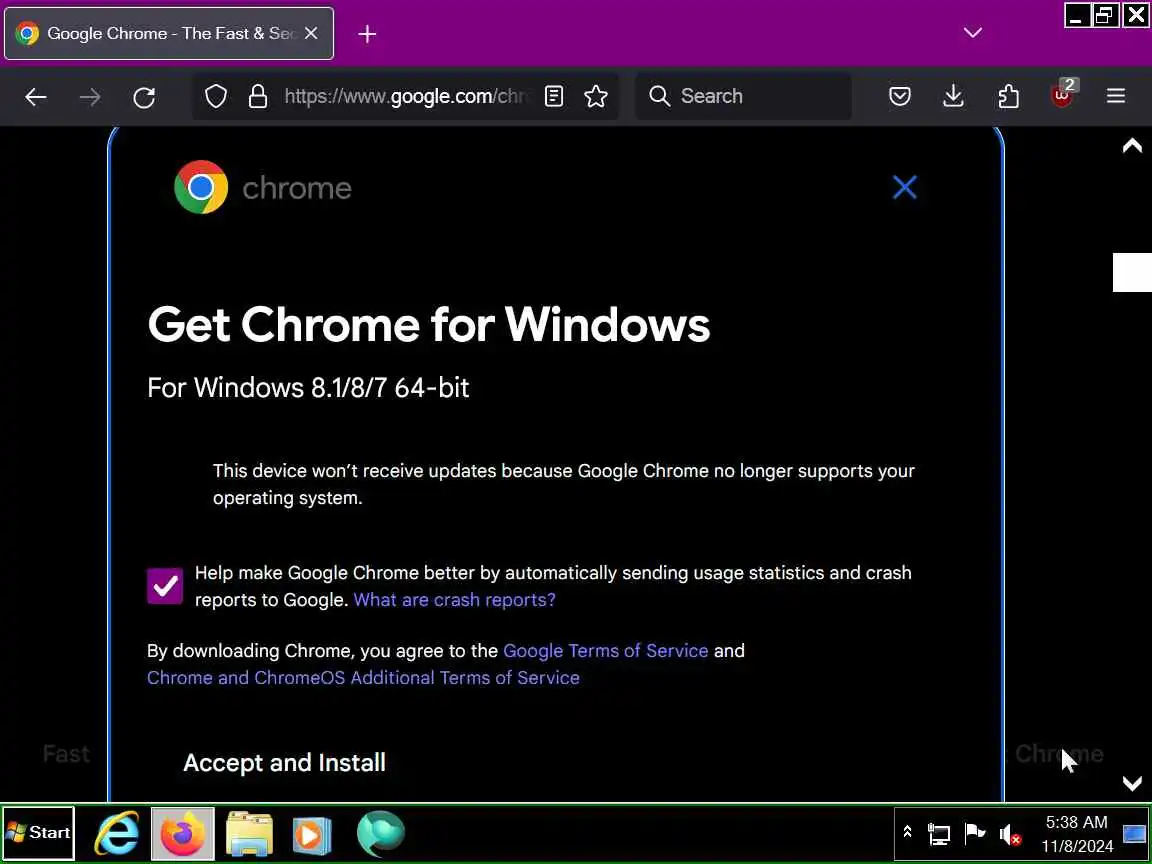Image resolution: width=1152 pixels, height=864 pixels.
Task: Open the Windows Start menu
Action: click(38, 832)
